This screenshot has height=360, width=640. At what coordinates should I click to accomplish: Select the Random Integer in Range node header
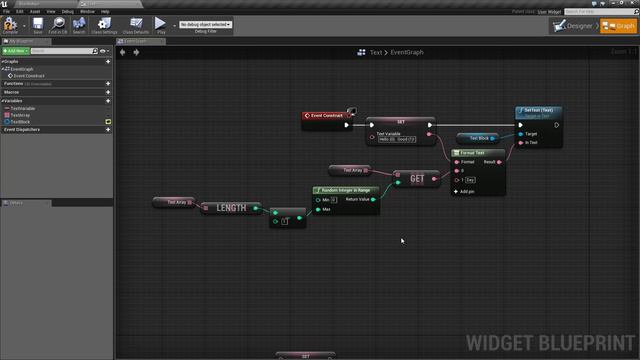coord(346,190)
